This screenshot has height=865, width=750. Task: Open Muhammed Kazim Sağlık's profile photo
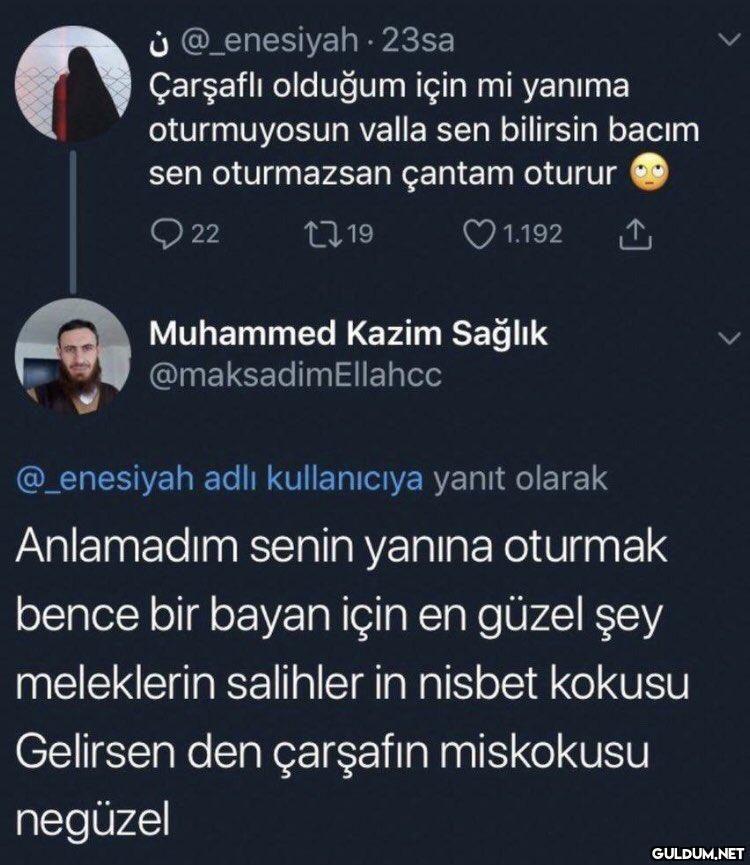click(x=73, y=357)
